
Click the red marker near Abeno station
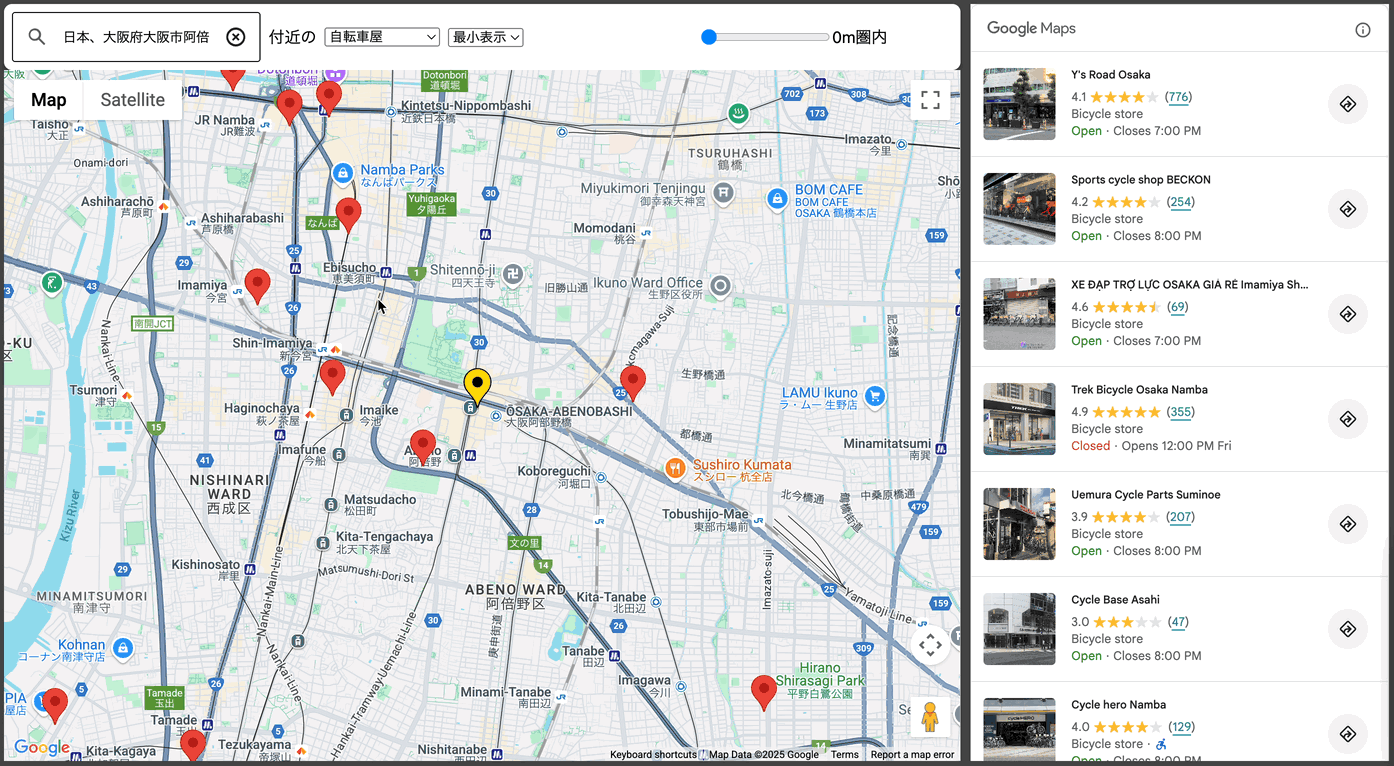coord(423,447)
